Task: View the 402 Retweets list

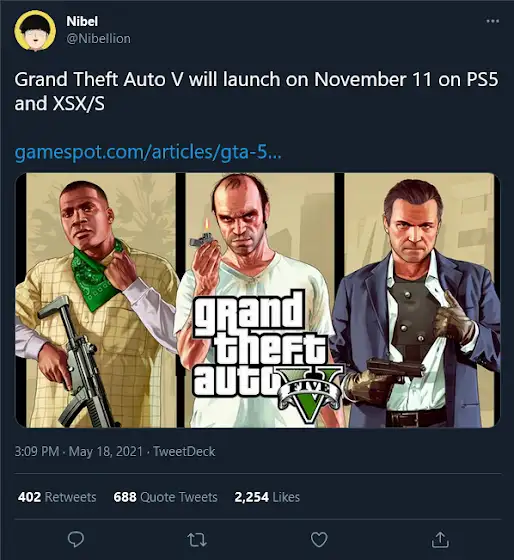Action: (57, 497)
